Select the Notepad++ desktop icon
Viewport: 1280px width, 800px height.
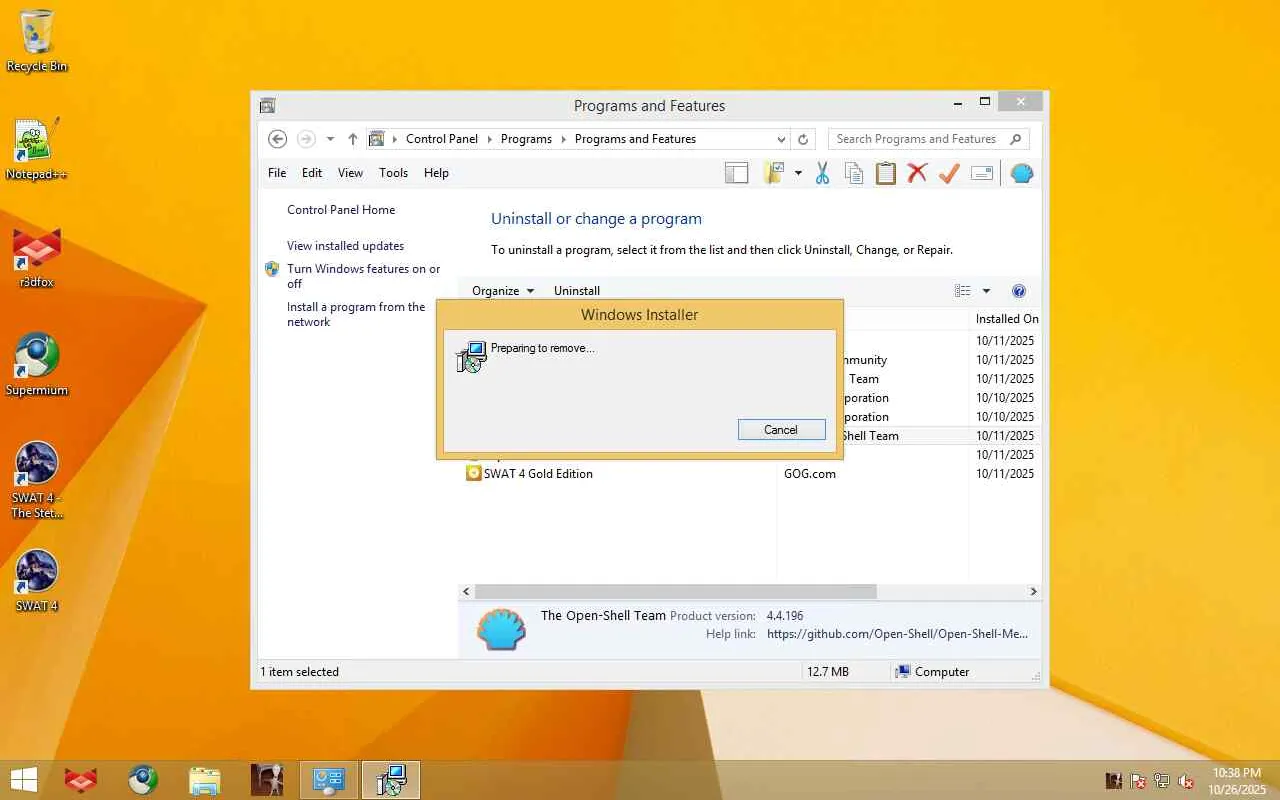(37, 149)
